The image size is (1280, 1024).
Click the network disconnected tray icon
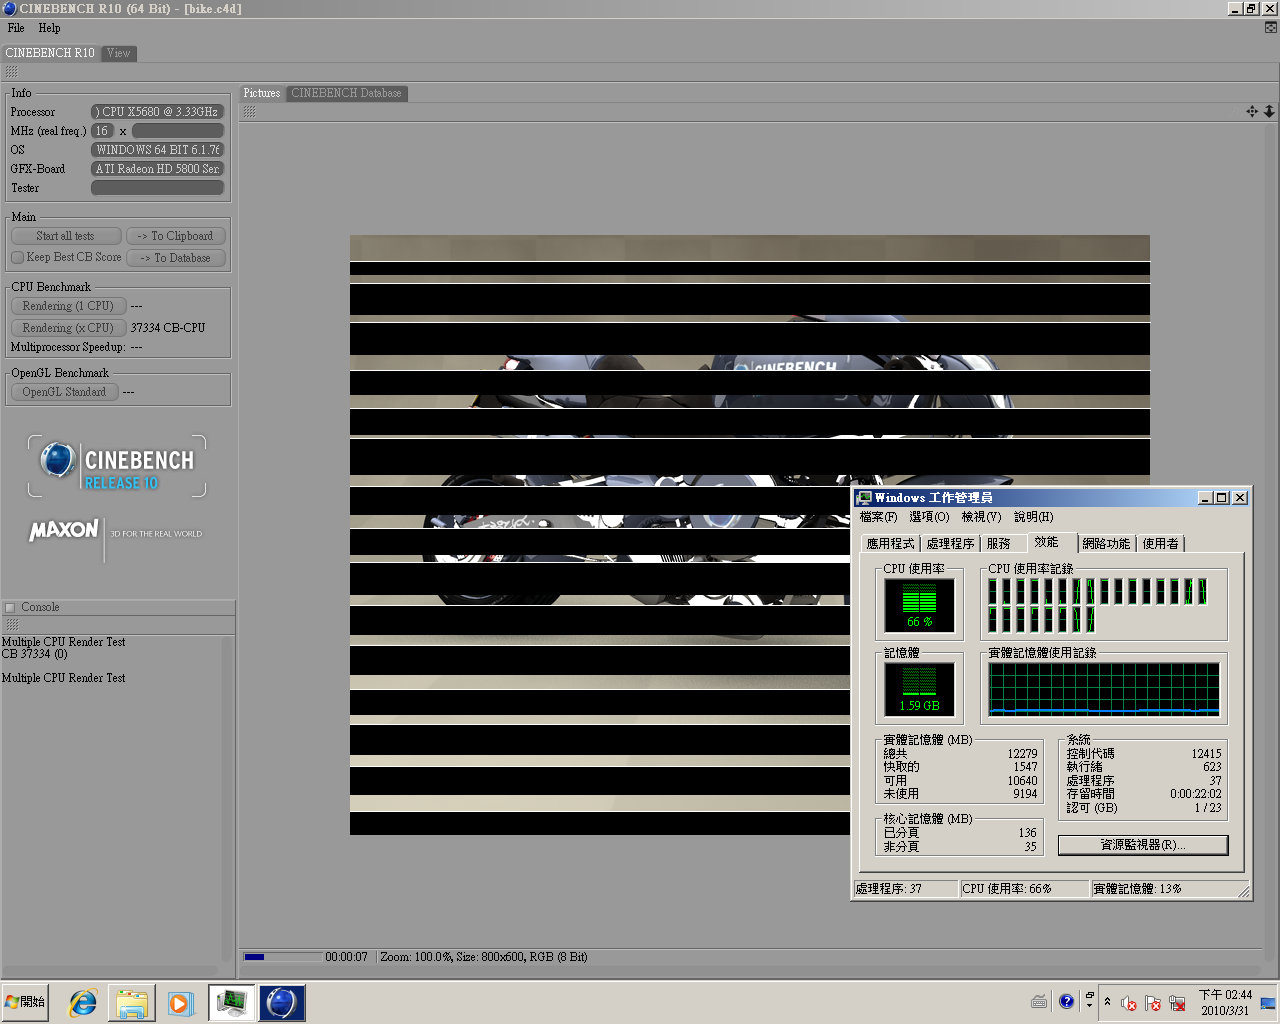[x=1177, y=1003]
